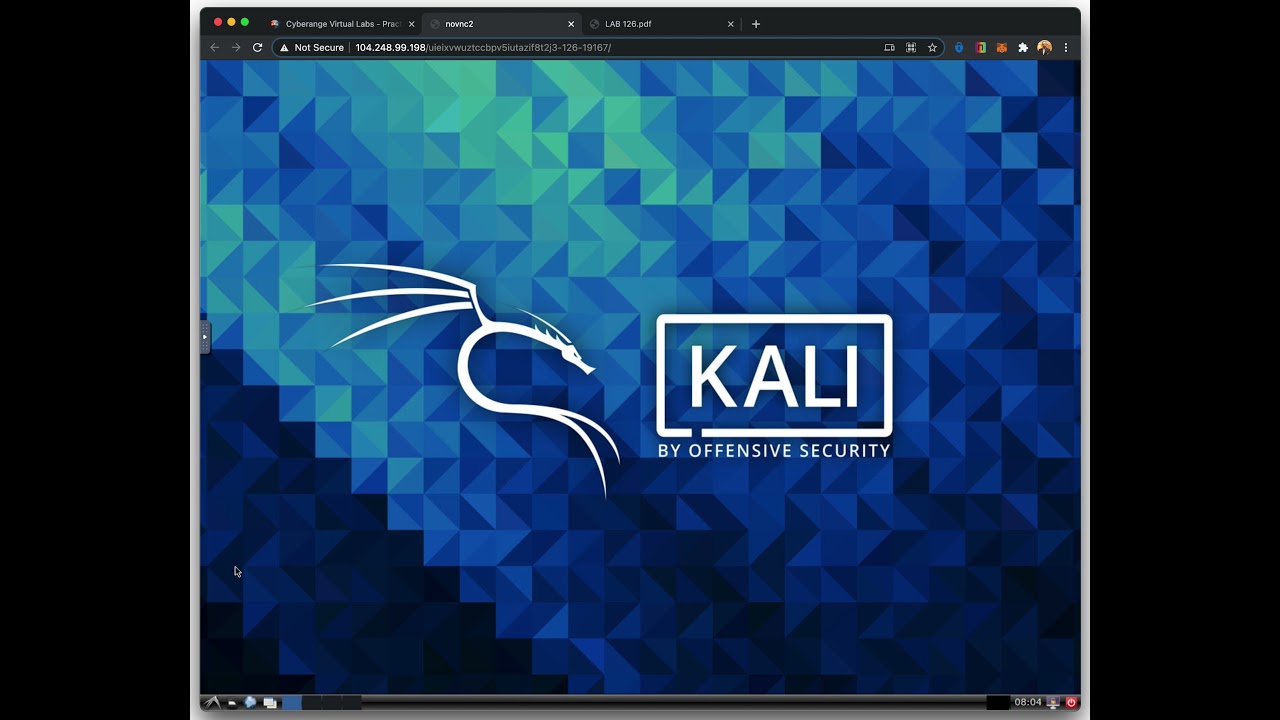
Task: Open a new browser tab
Action: pyautogui.click(x=756, y=24)
